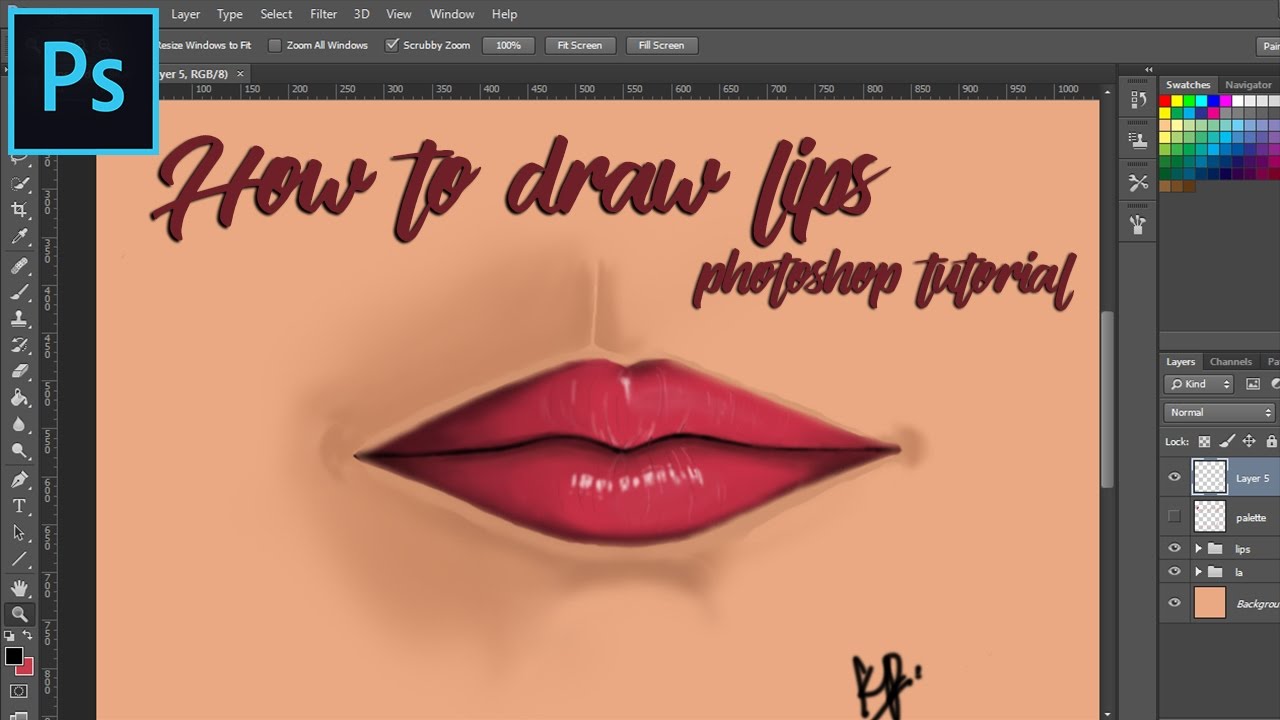The image size is (1280, 720).
Task: Reset default foreground and background colors
Action: pyautogui.click(x=9, y=636)
